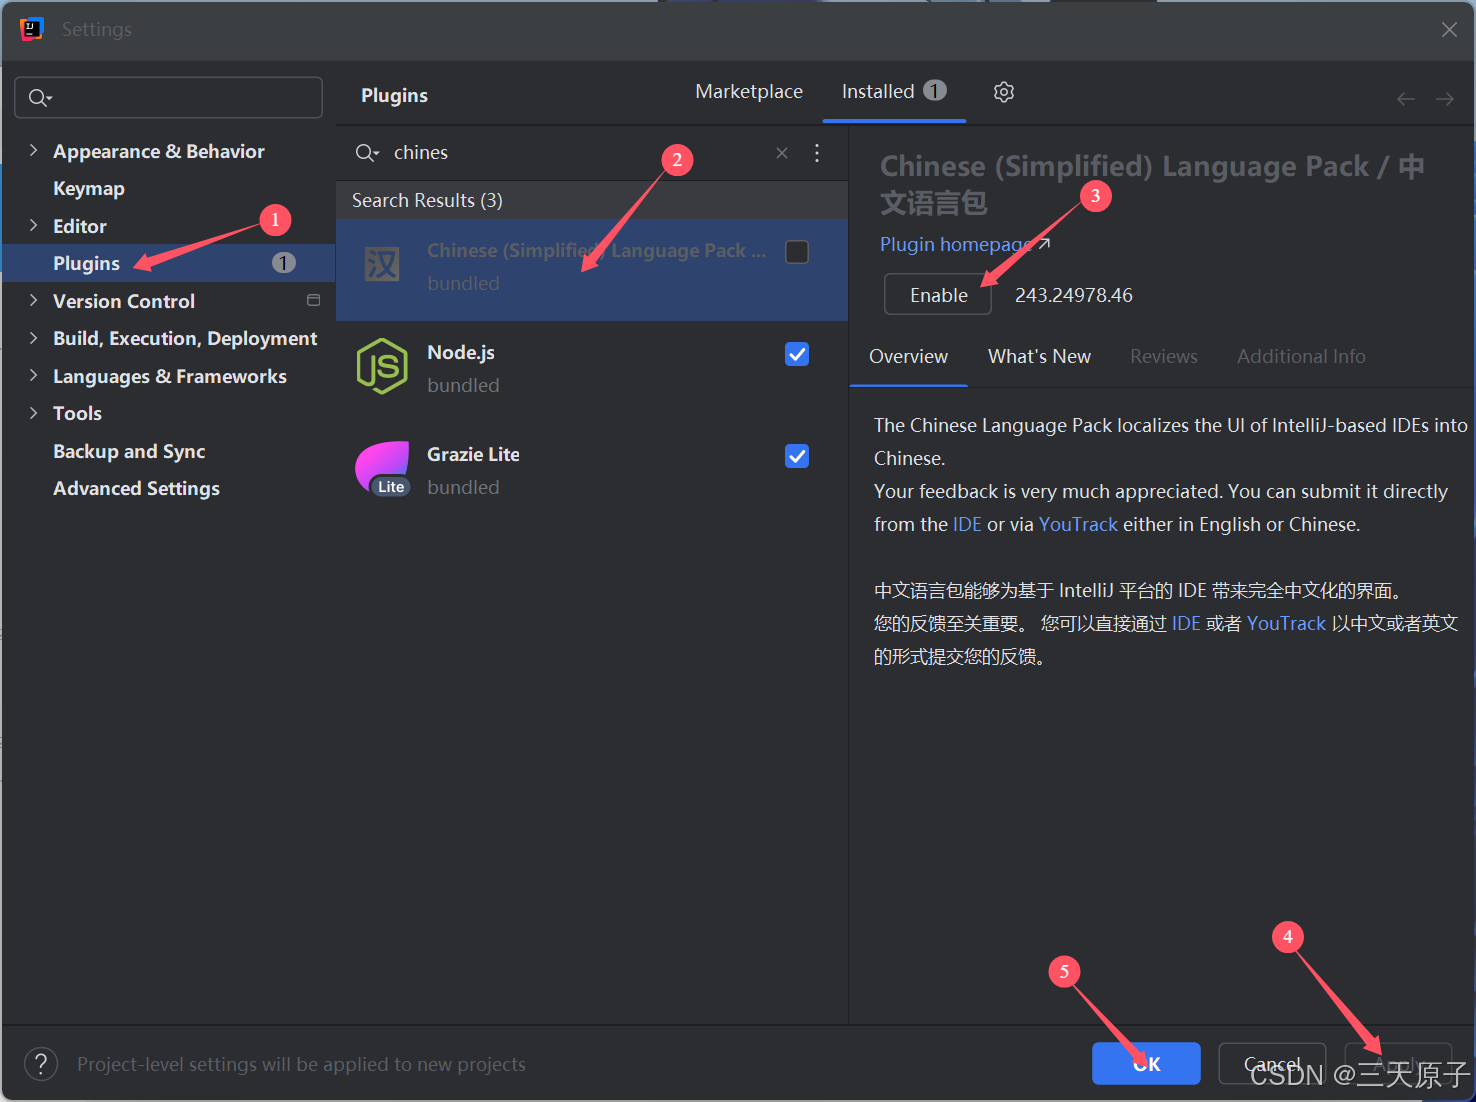Image resolution: width=1476 pixels, height=1102 pixels.
Task: Open the help question mark icon
Action: point(41,1064)
